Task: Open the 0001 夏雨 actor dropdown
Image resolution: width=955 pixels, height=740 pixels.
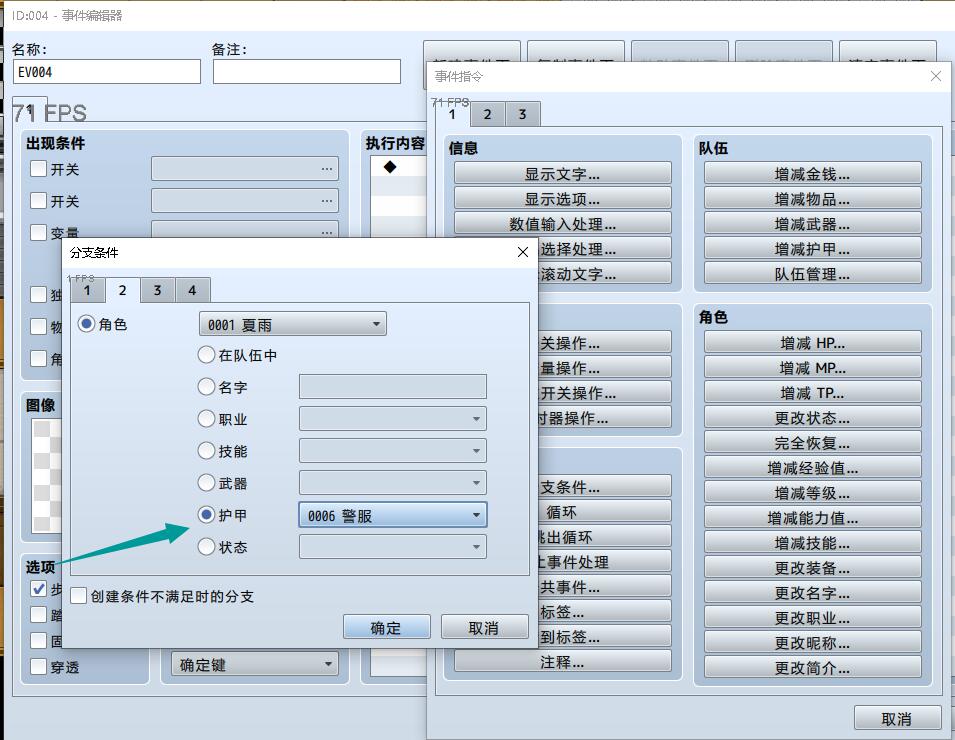Action: [293, 324]
